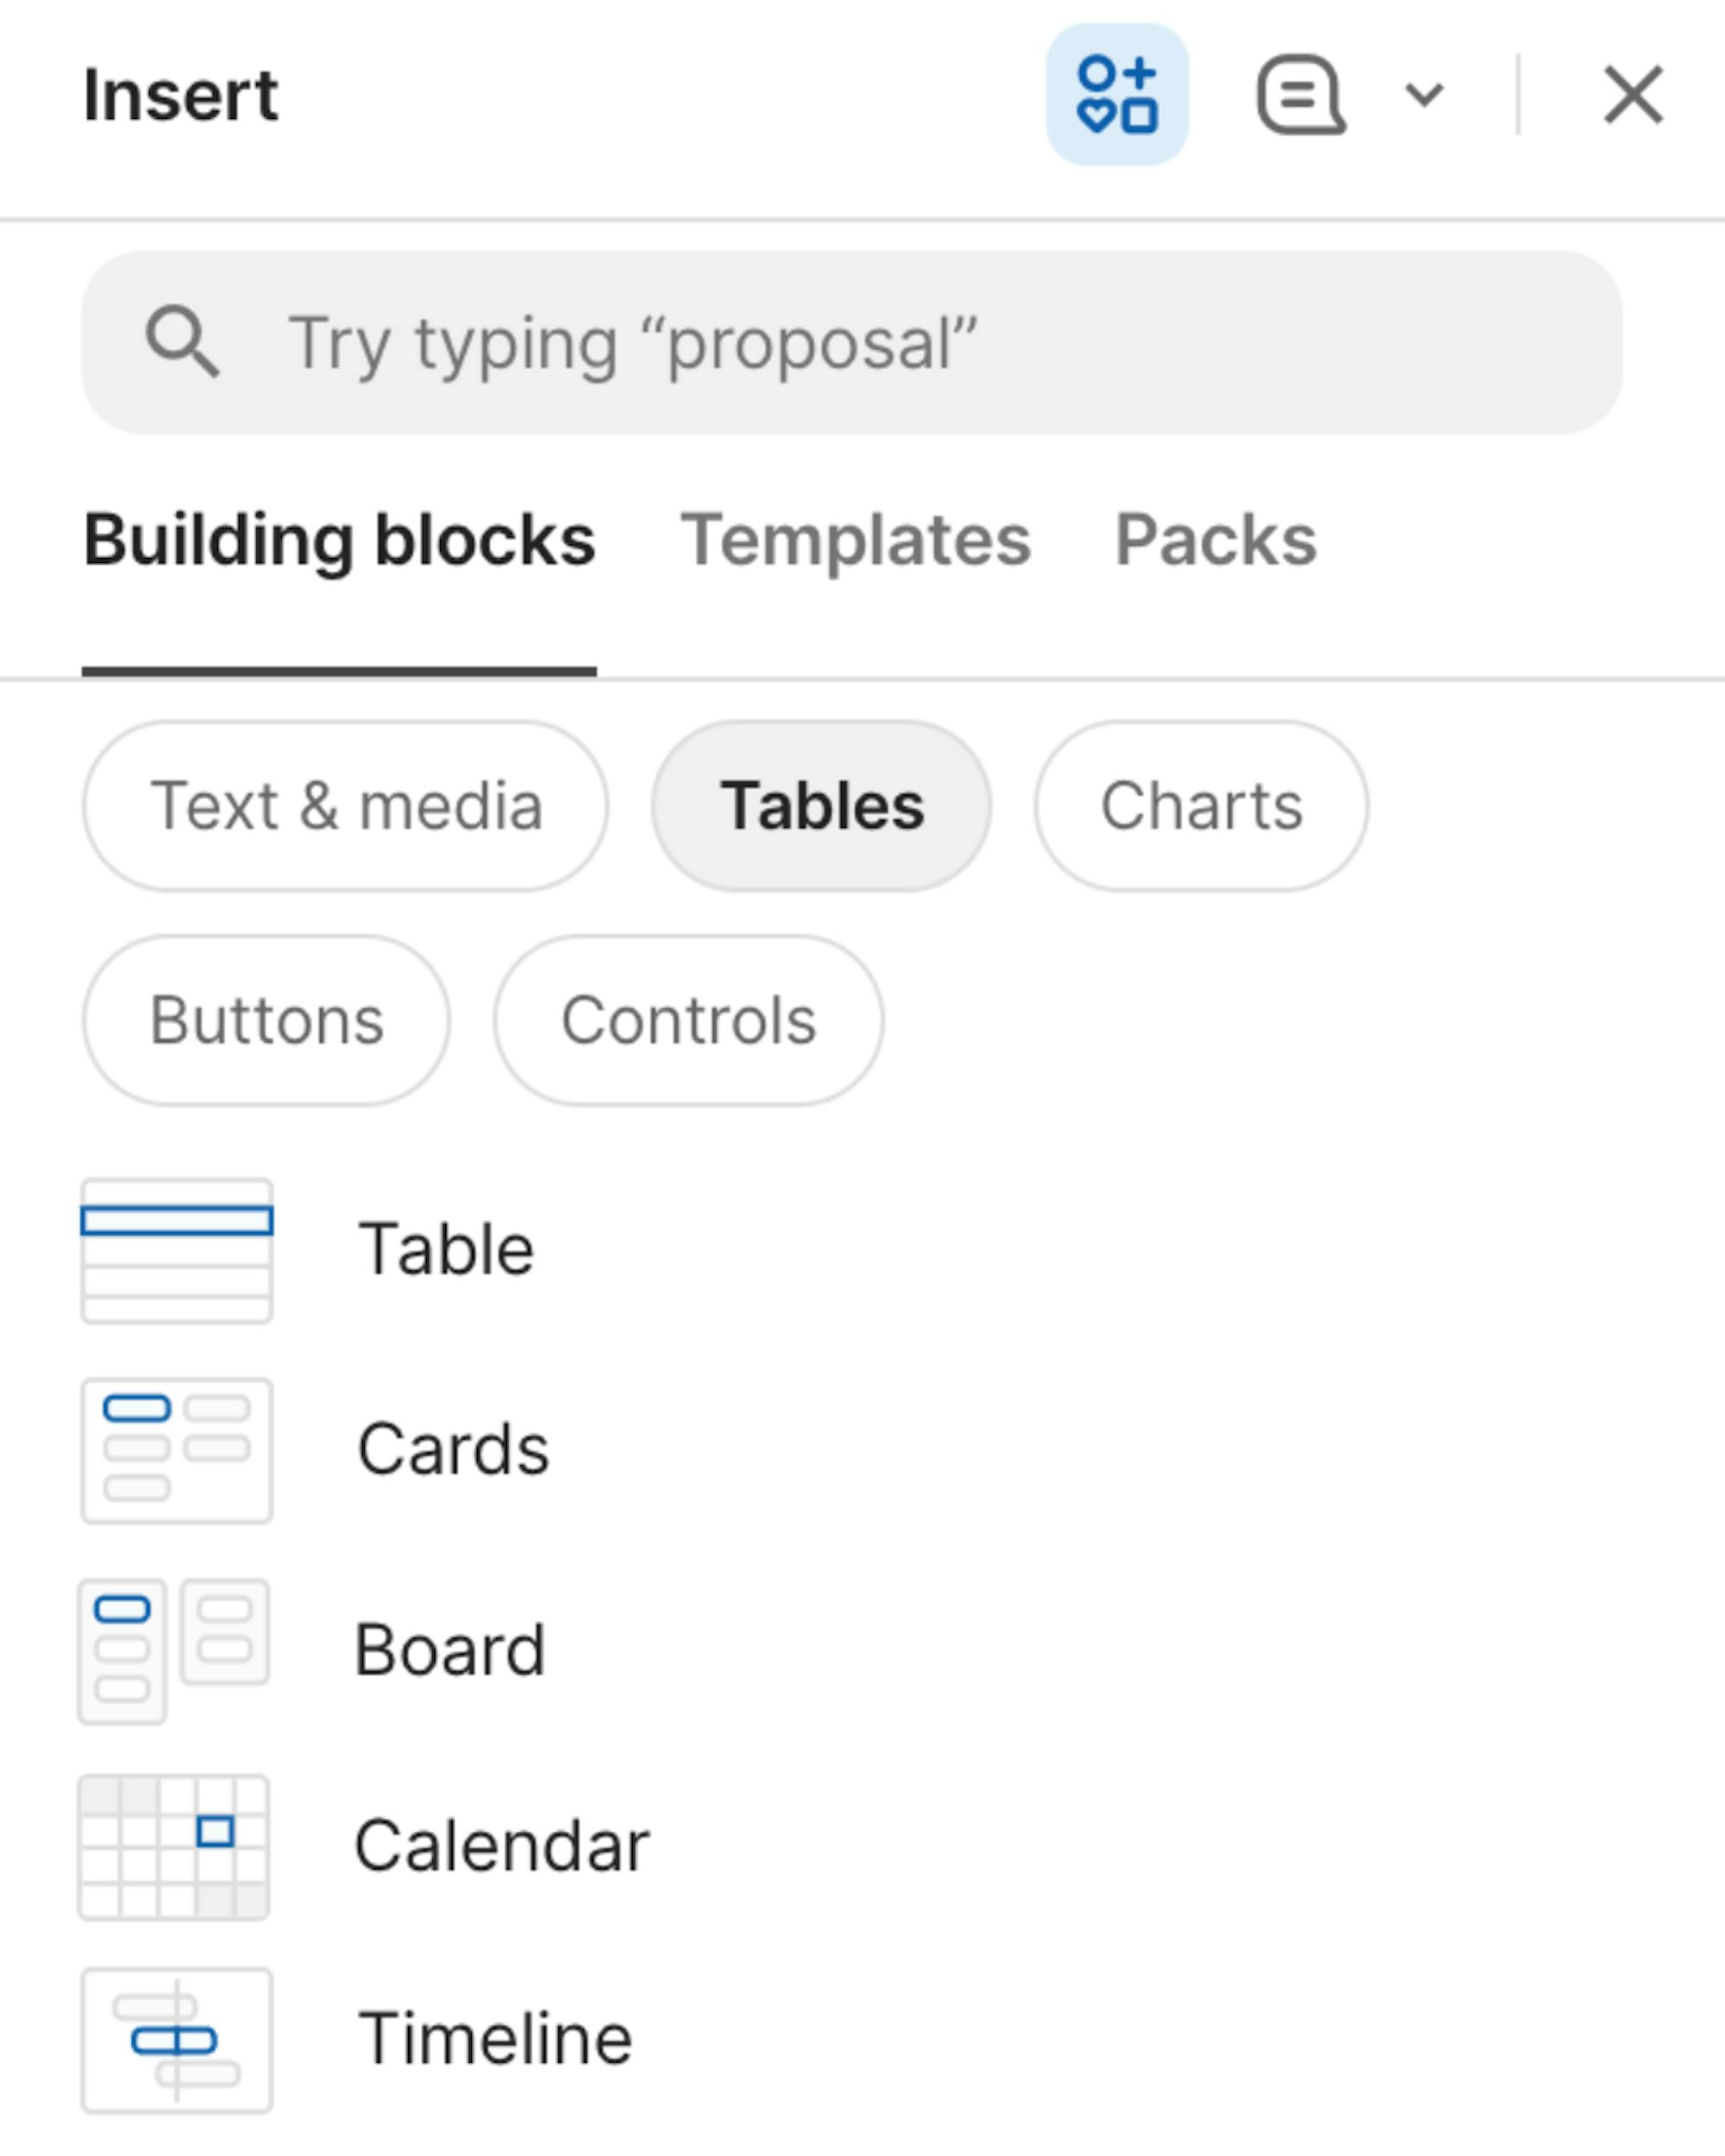Viewport: 1725px width, 2156px height.
Task: Click the Insert building blocks icon
Action: click(x=1116, y=95)
